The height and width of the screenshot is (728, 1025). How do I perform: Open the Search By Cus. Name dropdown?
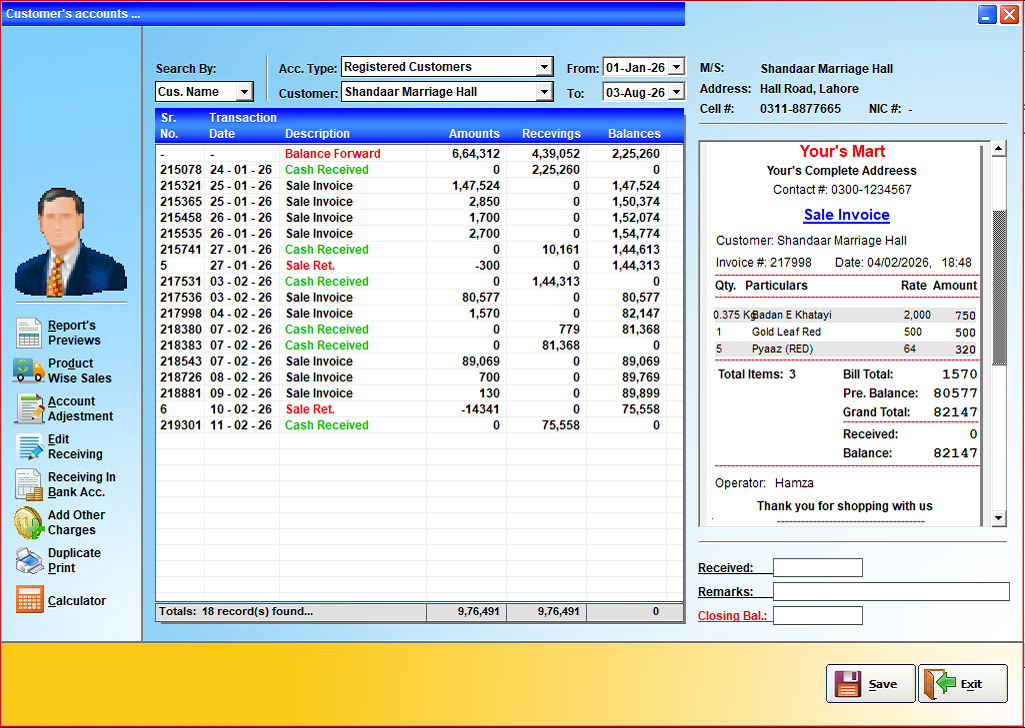(x=244, y=91)
